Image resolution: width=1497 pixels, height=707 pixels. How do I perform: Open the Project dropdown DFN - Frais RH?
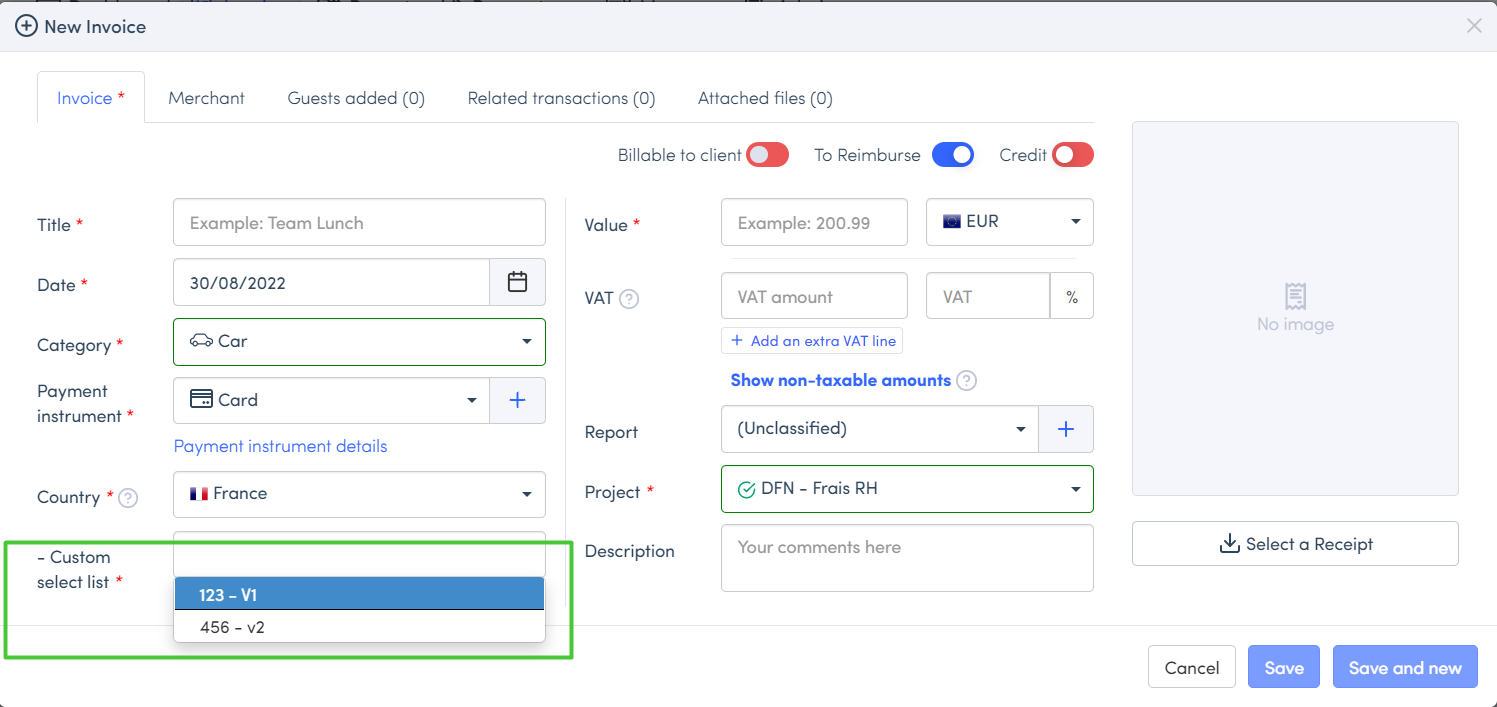coord(907,489)
